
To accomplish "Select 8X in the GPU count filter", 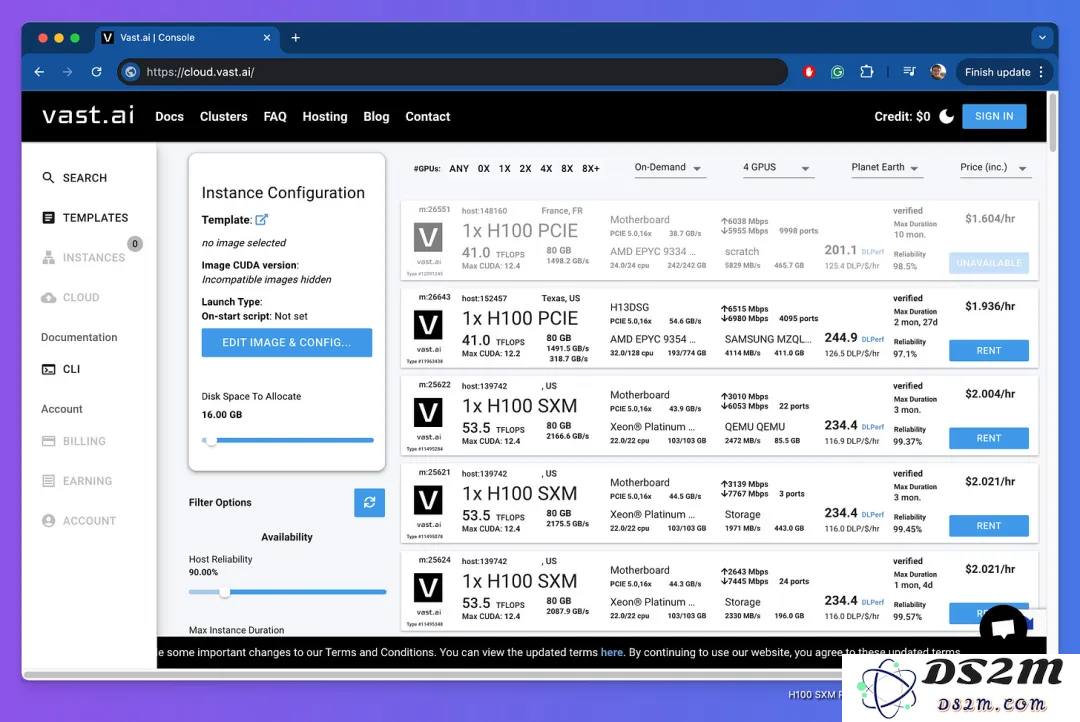I will 567,168.
